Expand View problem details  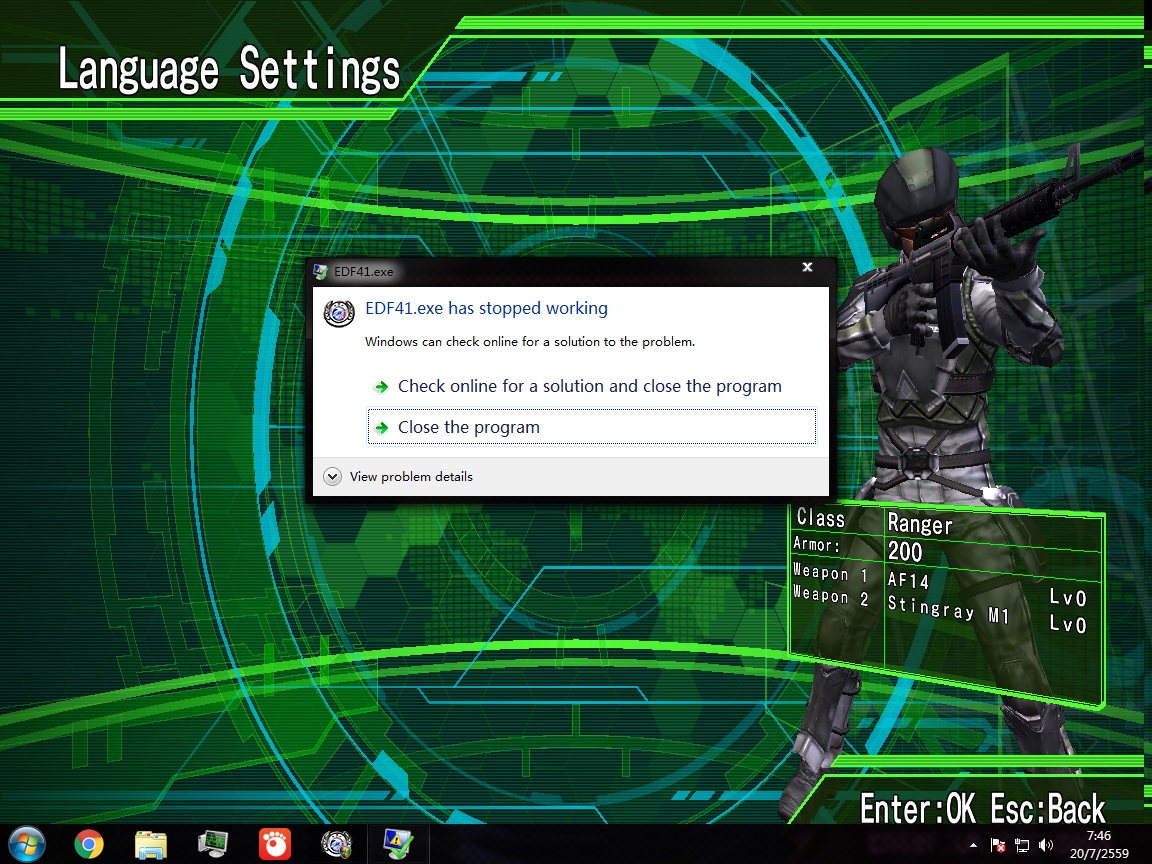398,477
